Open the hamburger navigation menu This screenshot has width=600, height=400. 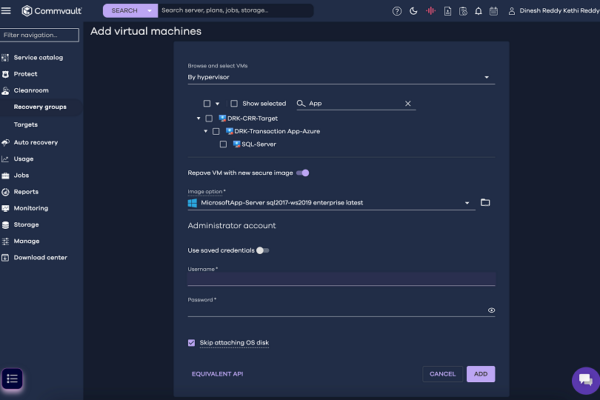pos(6,11)
